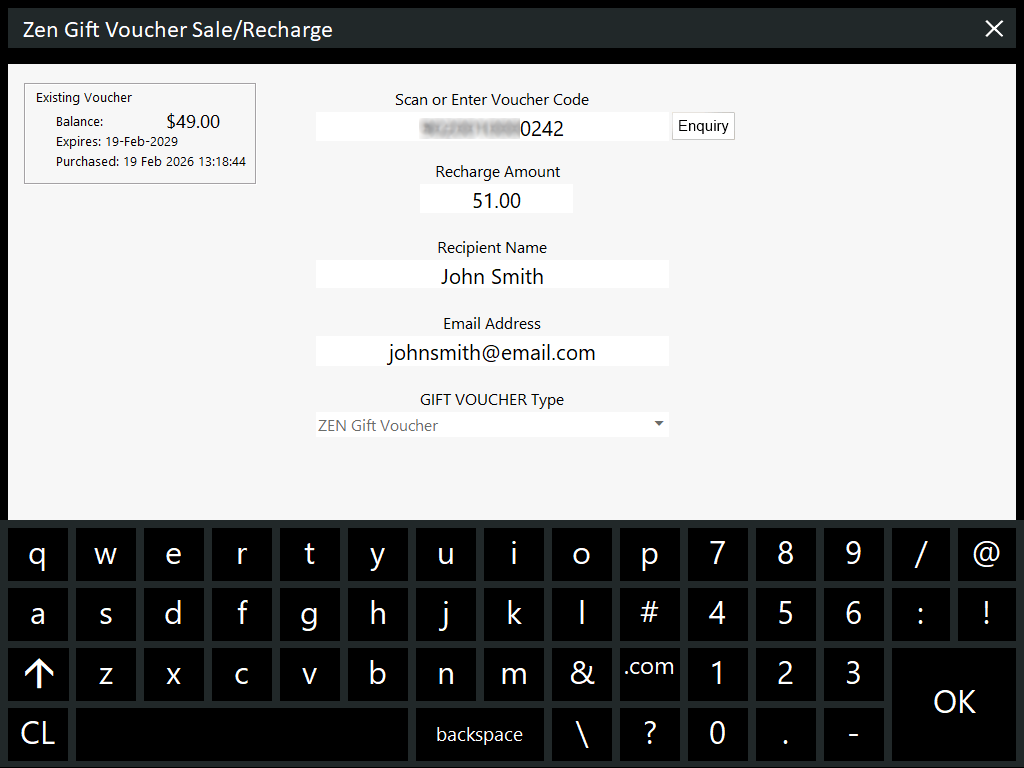The image size is (1024, 768).
Task: Tap the number 7 key
Action: point(717,555)
